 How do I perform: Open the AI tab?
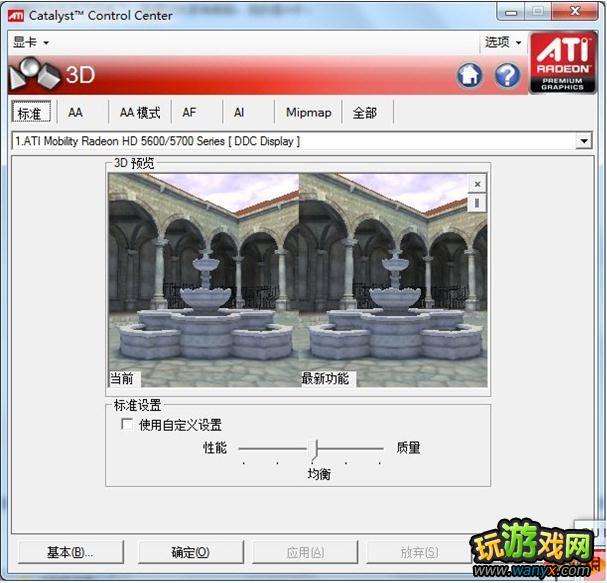[x=239, y=113]
